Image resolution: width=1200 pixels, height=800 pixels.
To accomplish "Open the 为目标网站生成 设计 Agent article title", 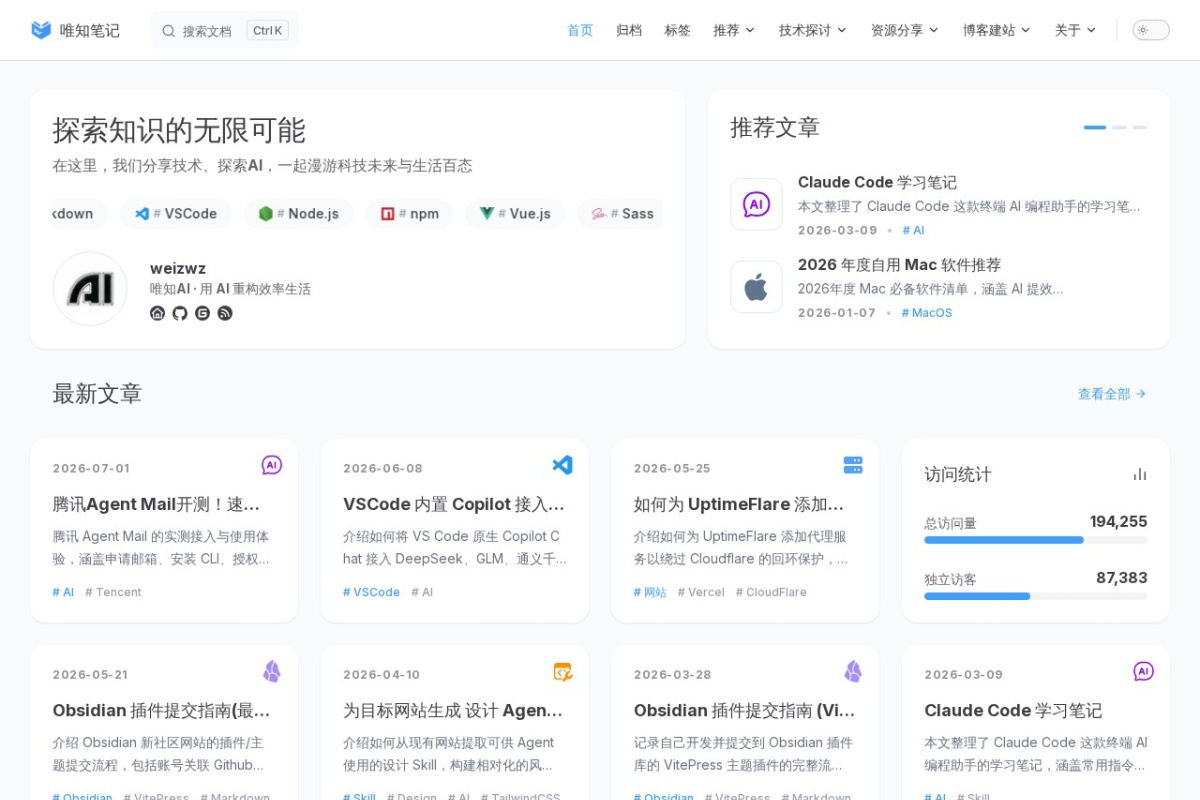I will click(x=453, y=710).
